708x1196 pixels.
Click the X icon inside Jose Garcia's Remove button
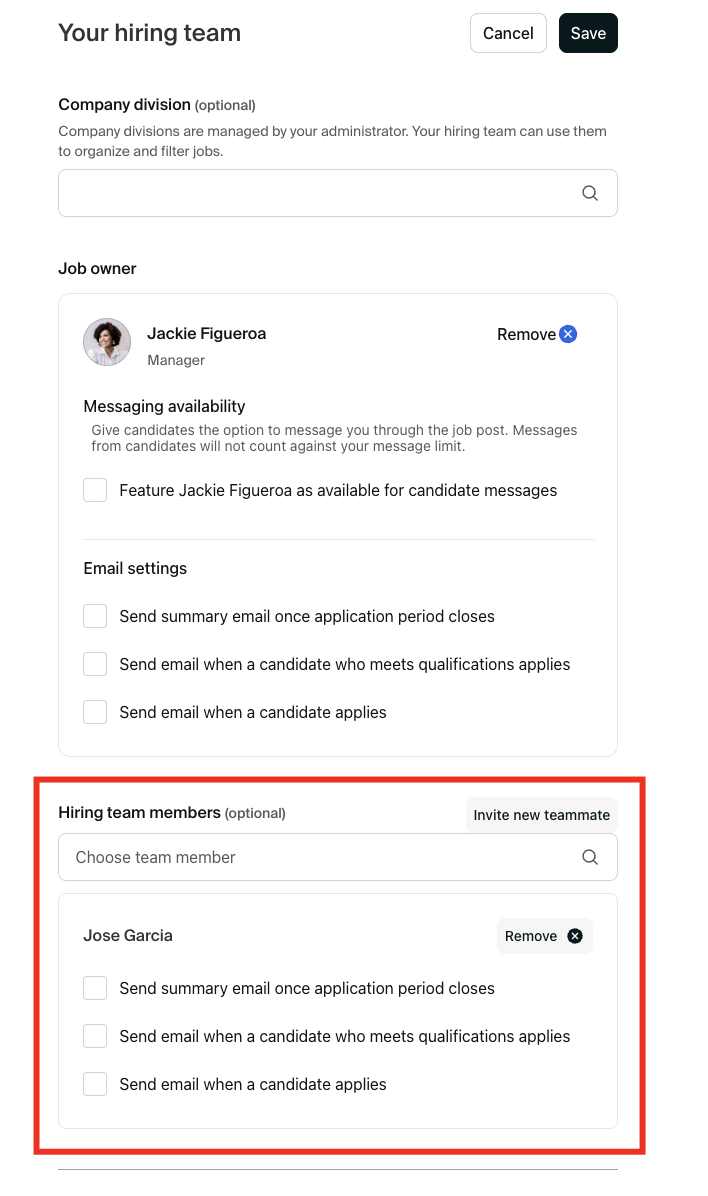coord(575,935)
